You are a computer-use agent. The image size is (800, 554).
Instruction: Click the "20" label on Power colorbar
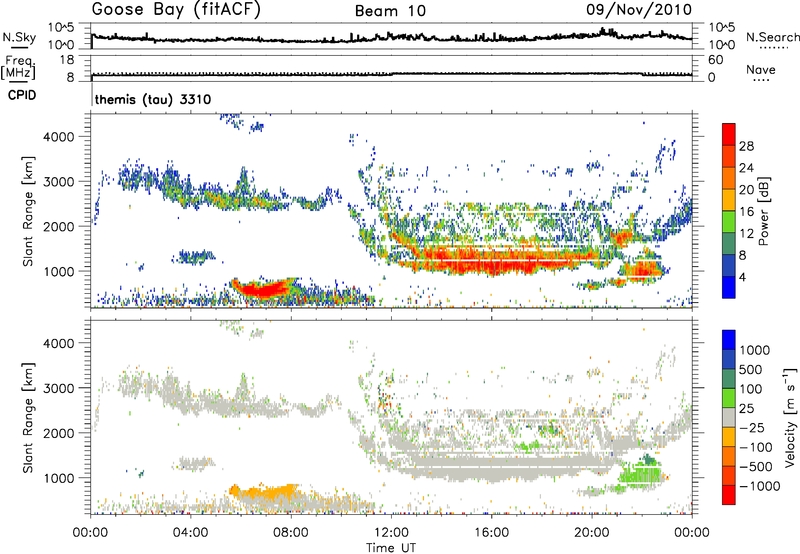746,190
